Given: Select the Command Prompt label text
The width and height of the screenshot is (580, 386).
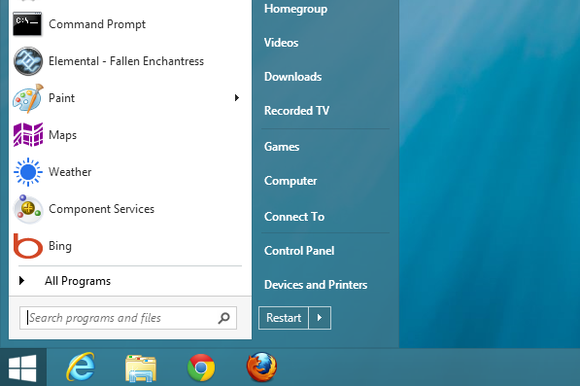Looking at the screenshot, I should [97, 24].
